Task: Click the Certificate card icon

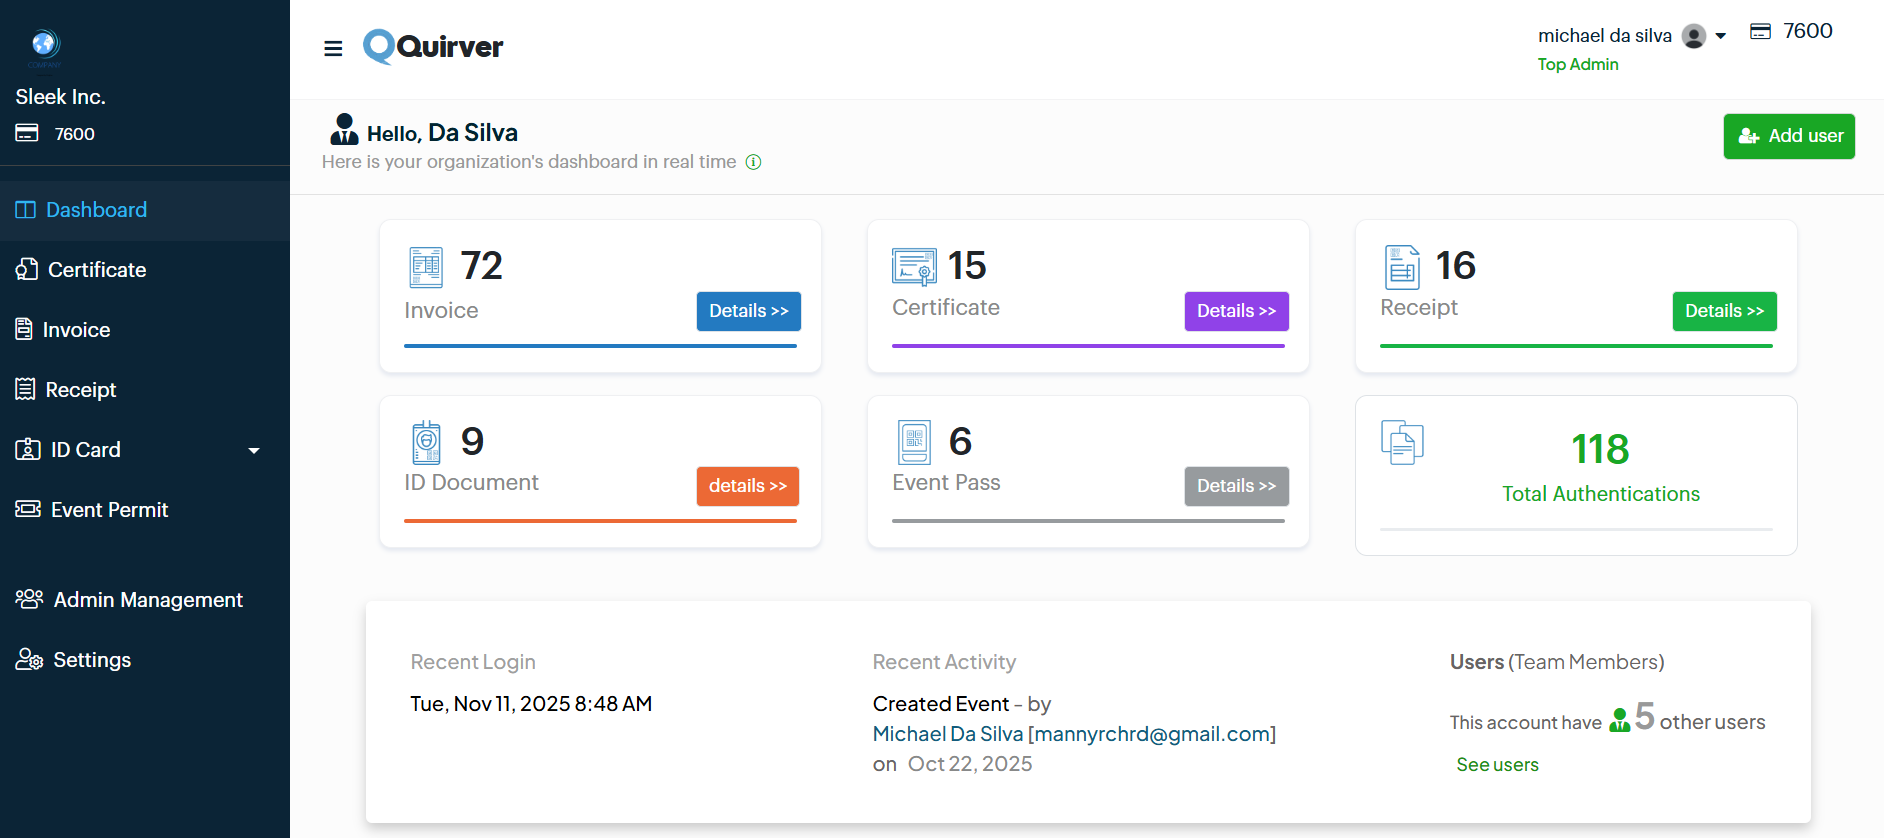Action: pos(914,267)
